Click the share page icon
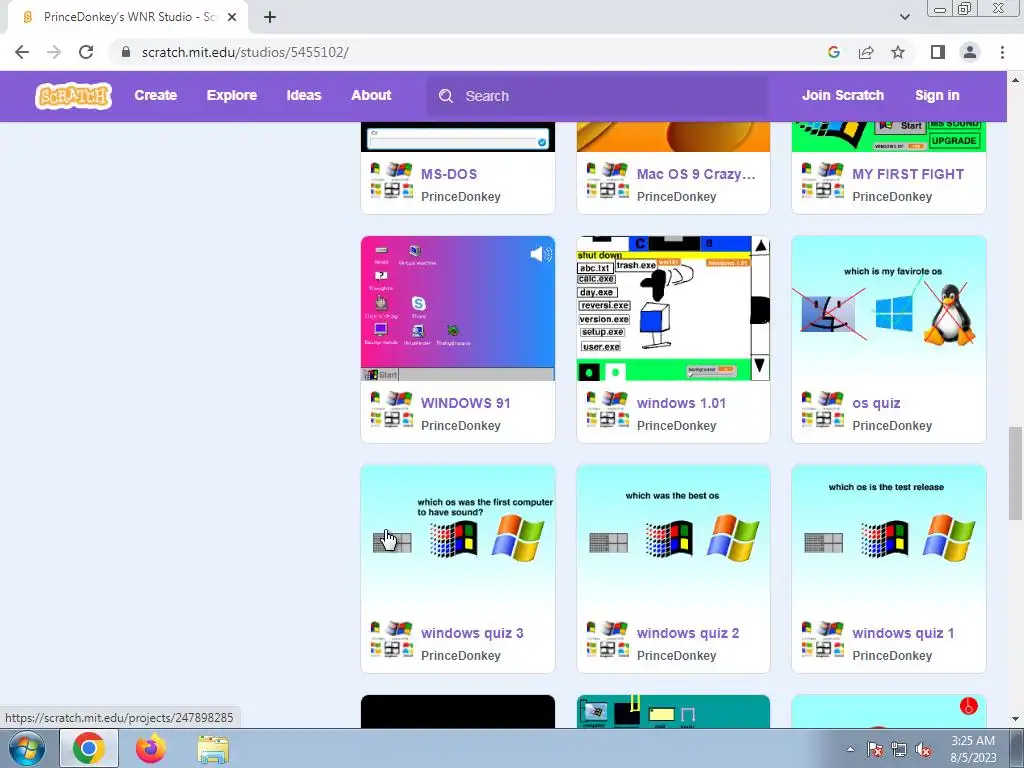 [x=866, y=52]
